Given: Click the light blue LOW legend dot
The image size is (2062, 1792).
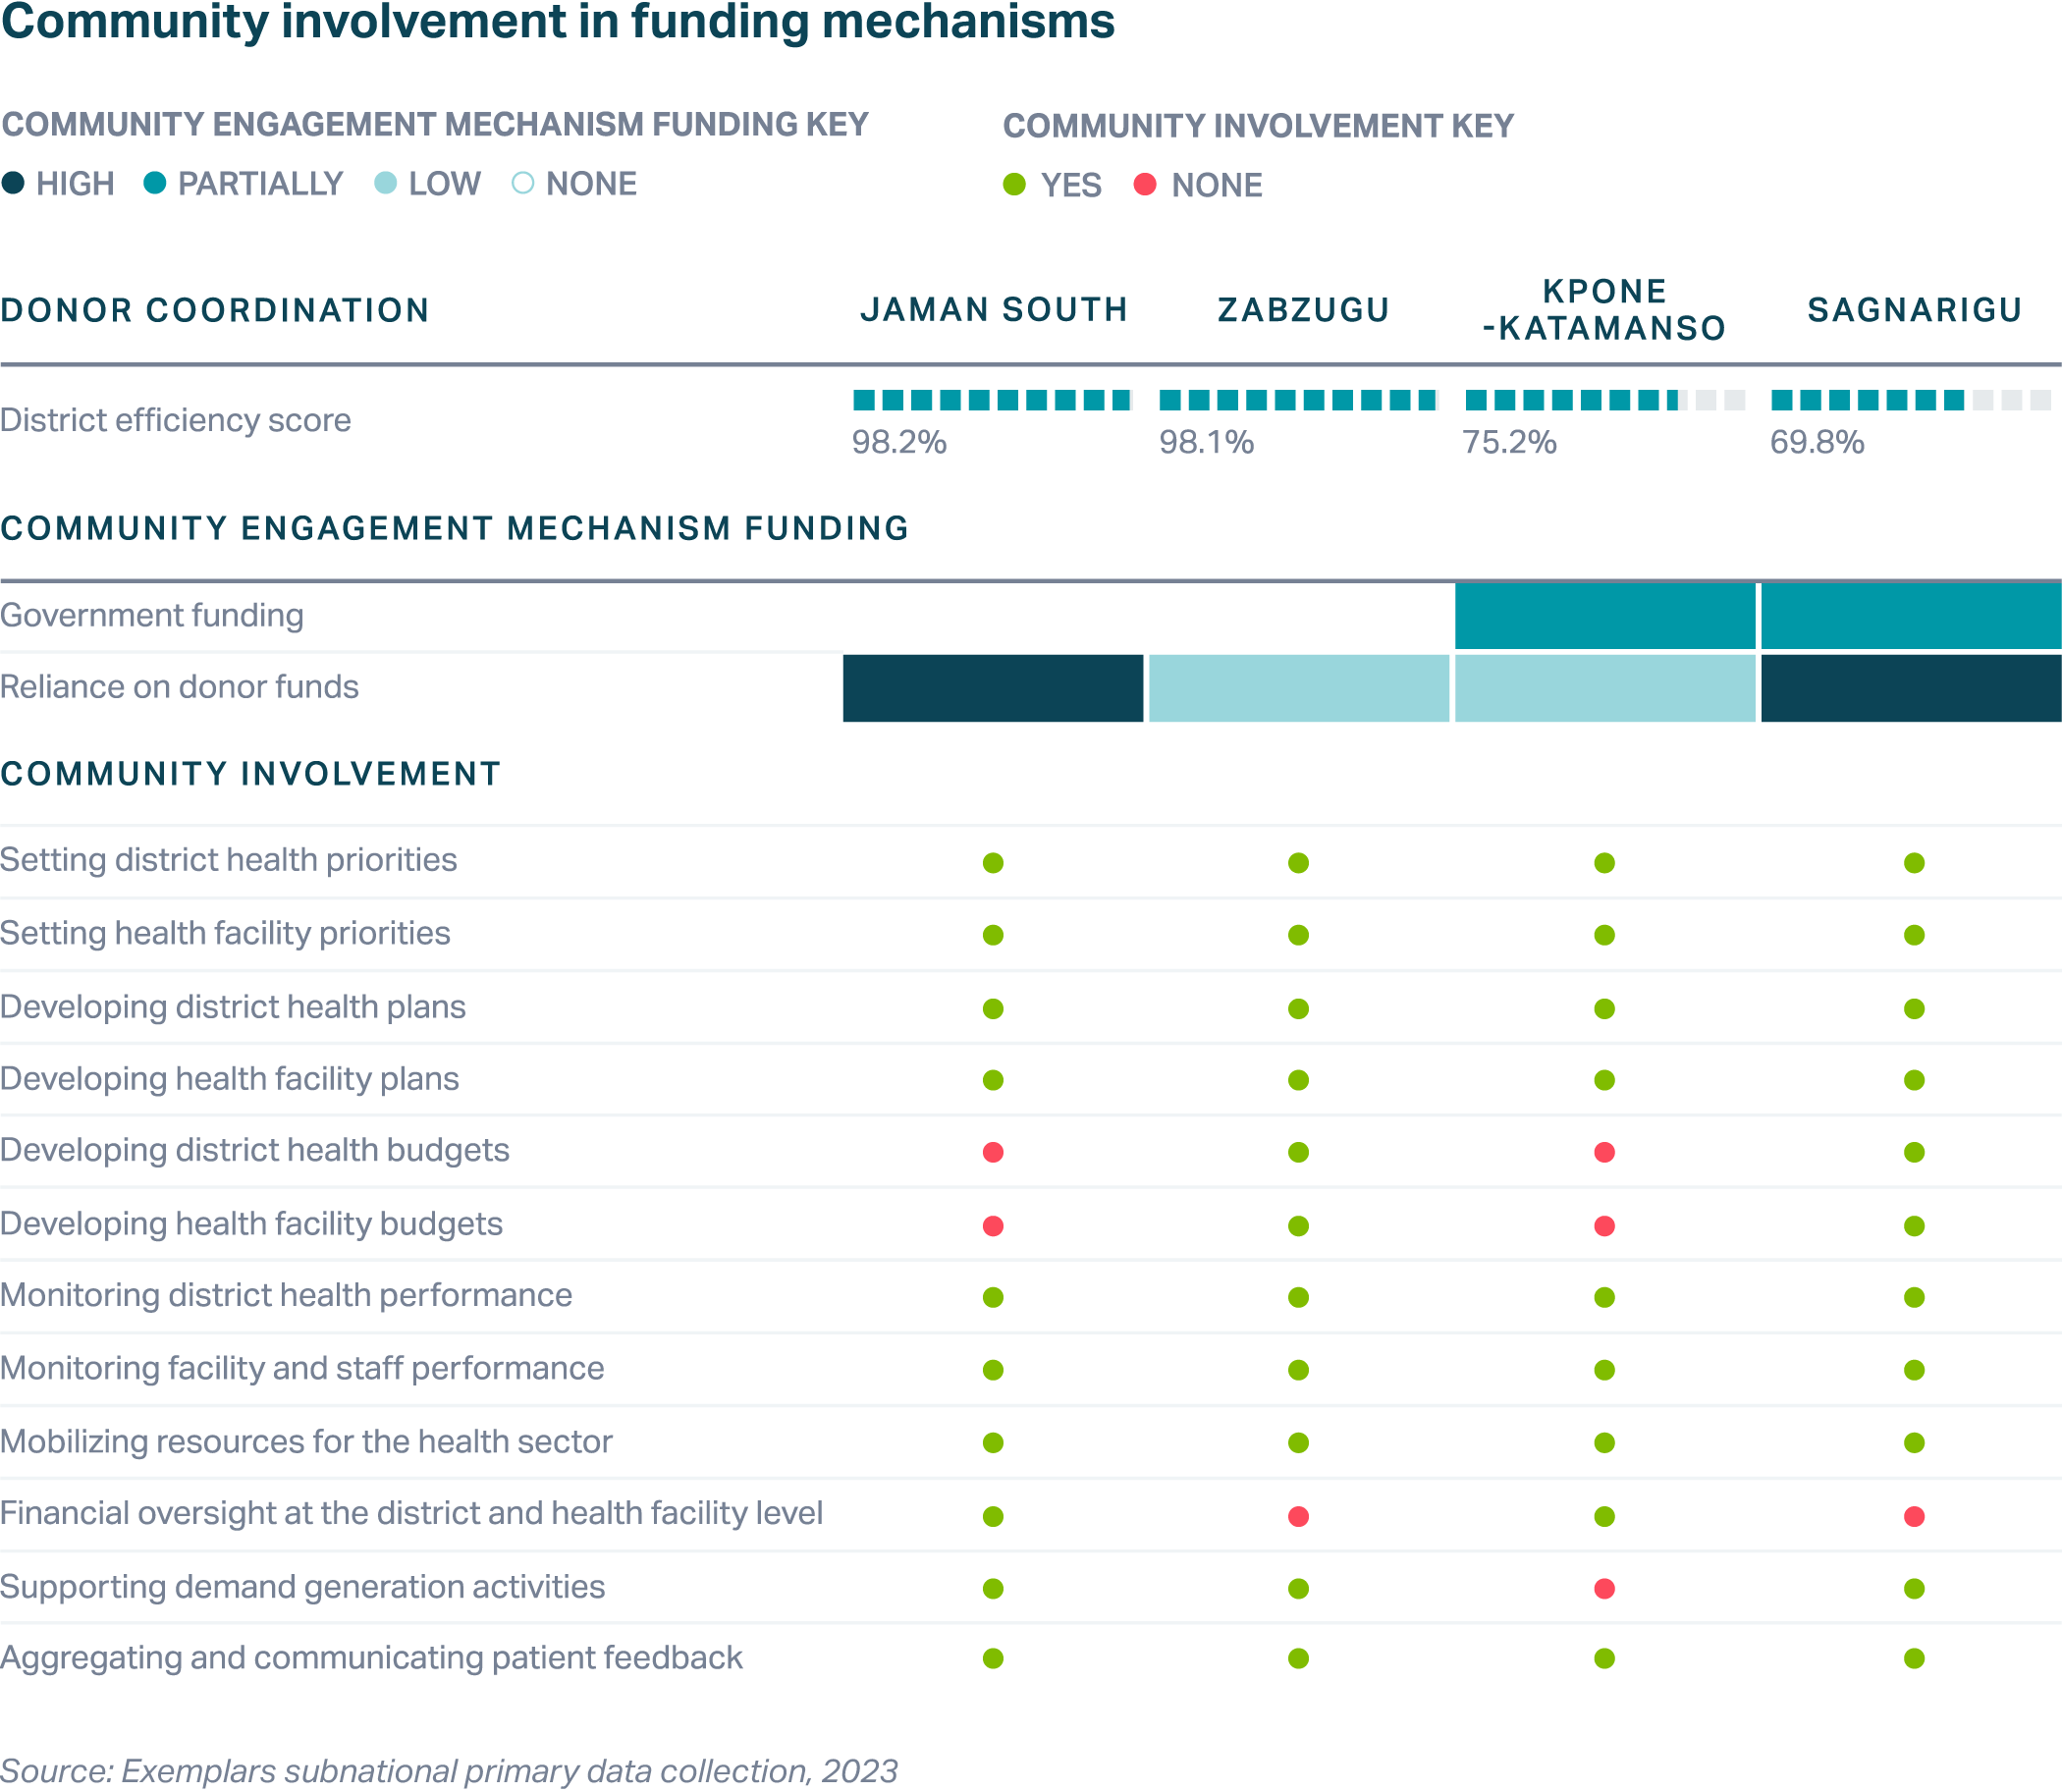Looking at the screenshot, I should pos(385,183).
